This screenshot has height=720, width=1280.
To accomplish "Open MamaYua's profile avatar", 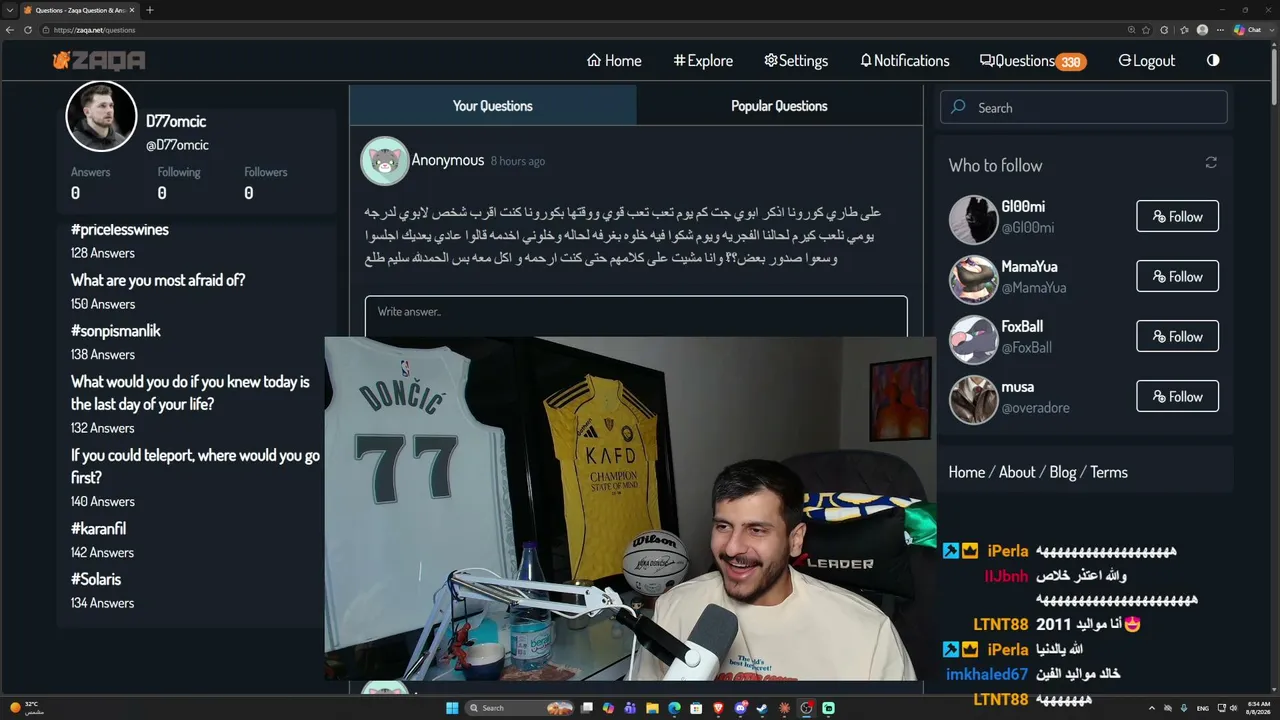I will point(973,280).
